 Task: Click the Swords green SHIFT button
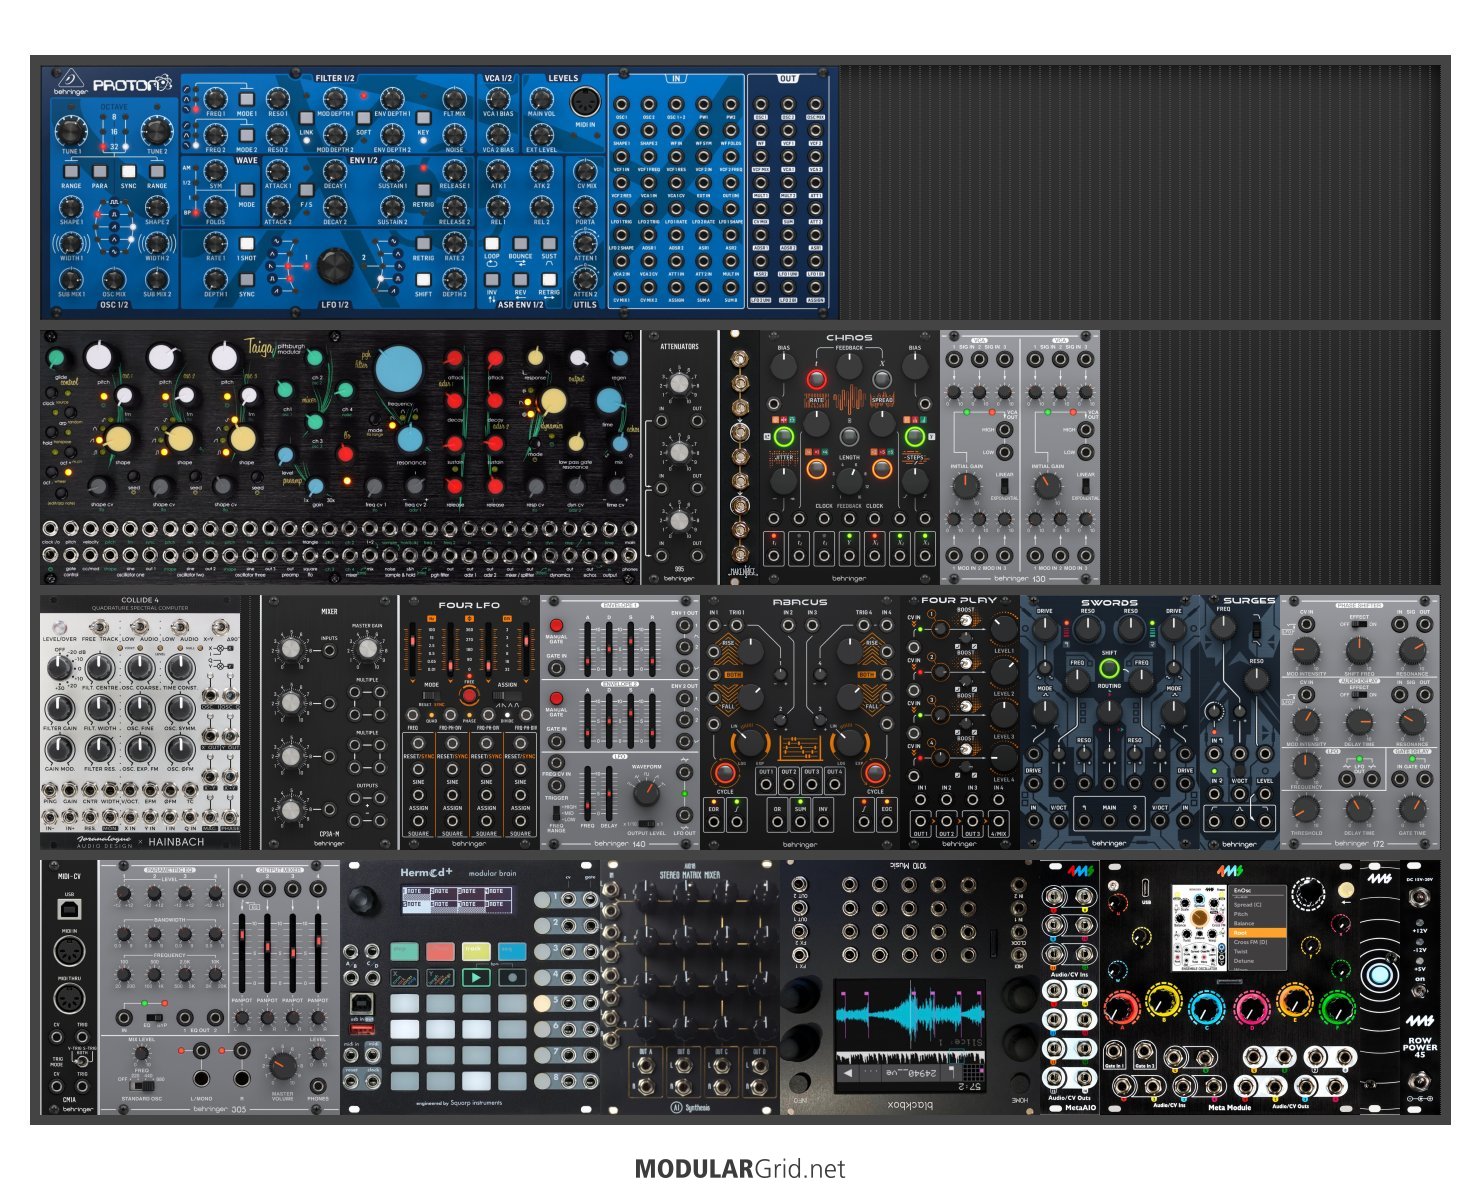point(1109,667)
